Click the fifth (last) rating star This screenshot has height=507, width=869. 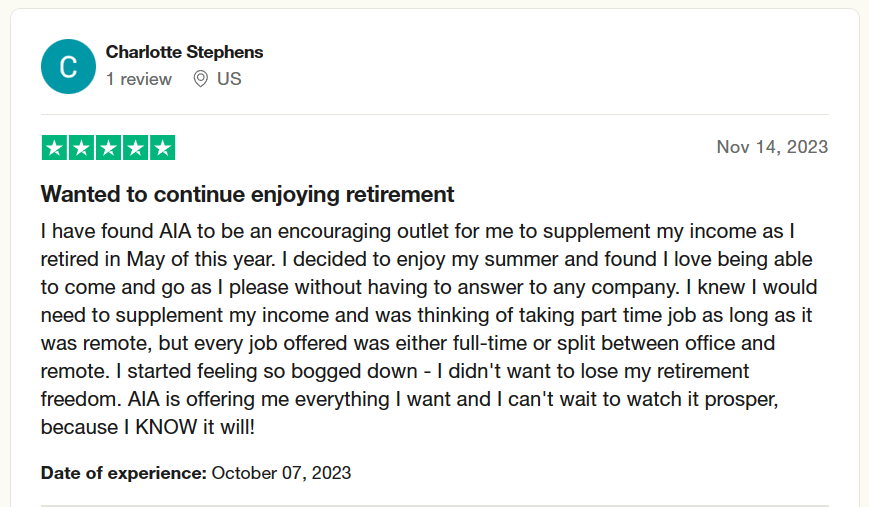[162, 148]
